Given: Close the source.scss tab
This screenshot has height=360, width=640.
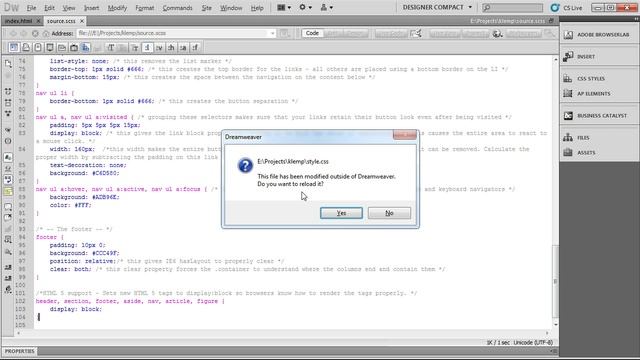Looking at the screenshot, I should (x=82, y=21).
